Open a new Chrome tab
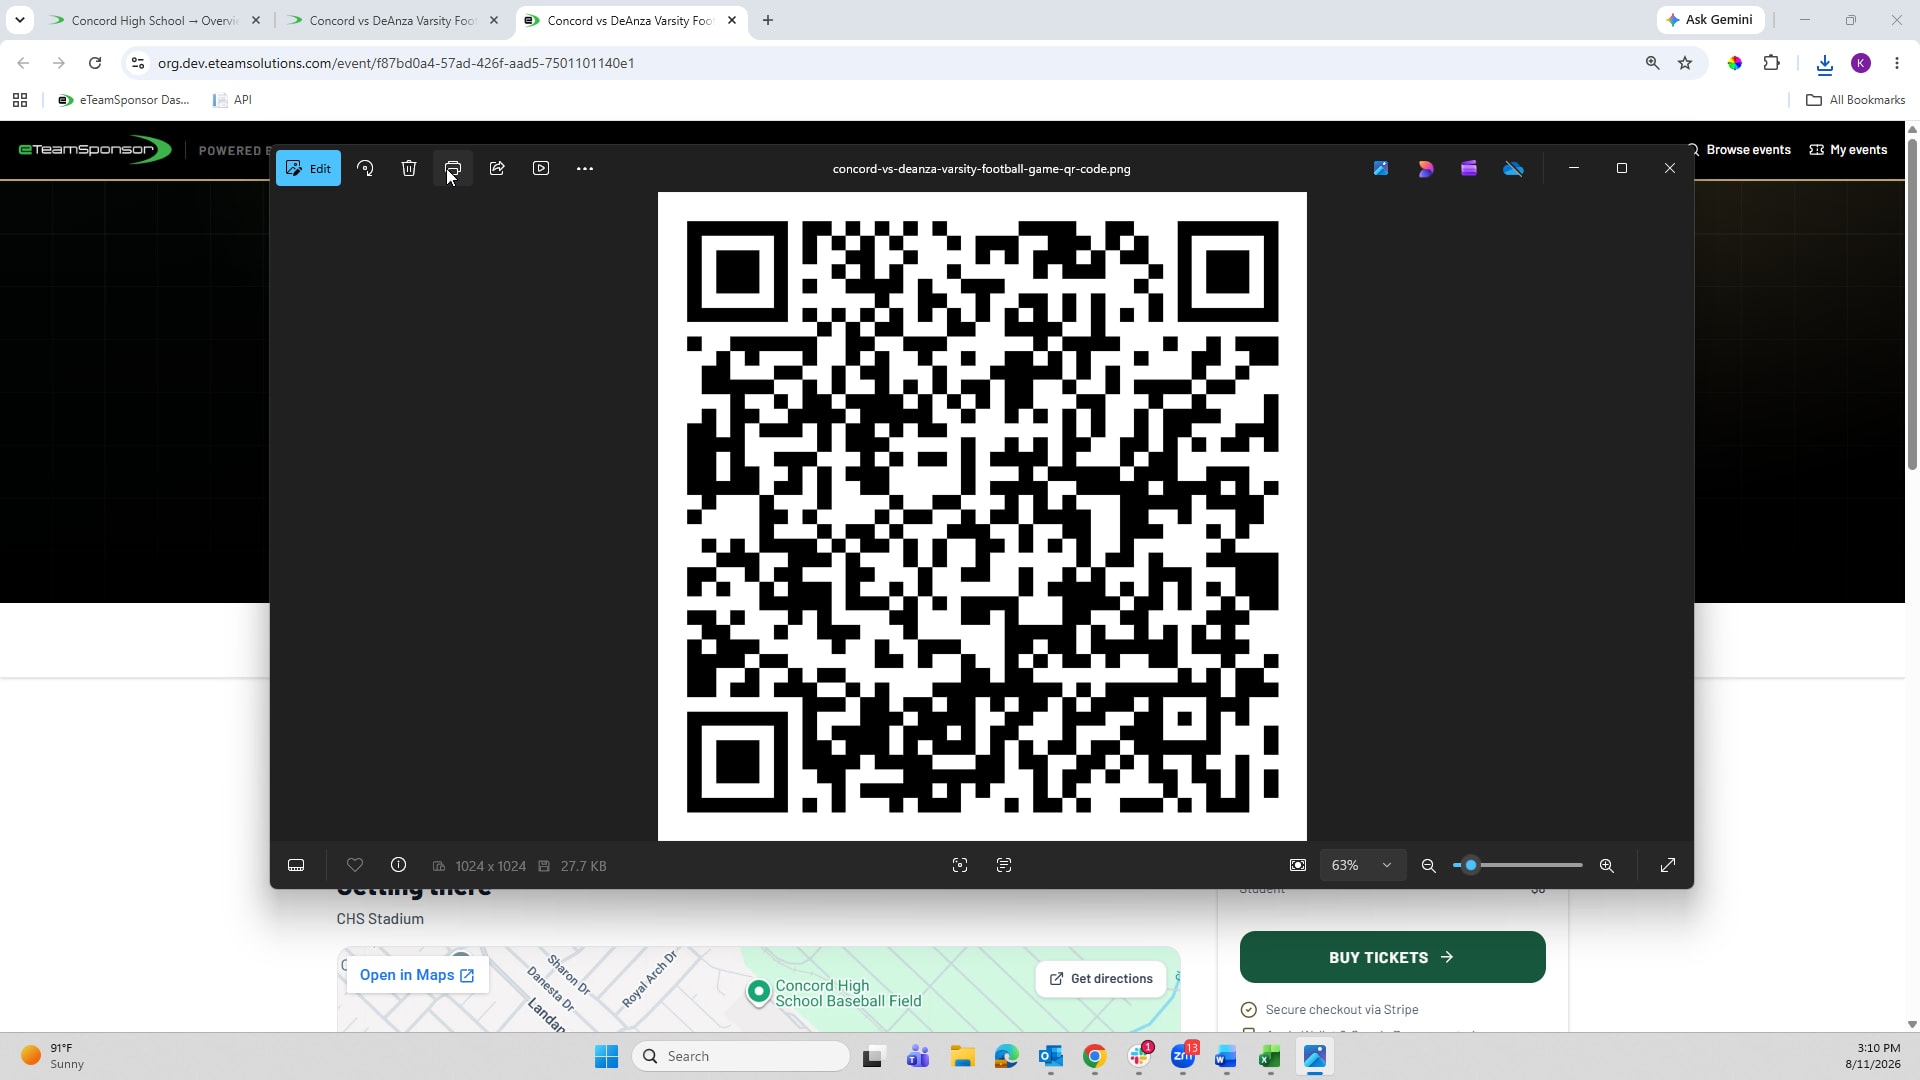1920x1080 pixels. click(768, 20)
